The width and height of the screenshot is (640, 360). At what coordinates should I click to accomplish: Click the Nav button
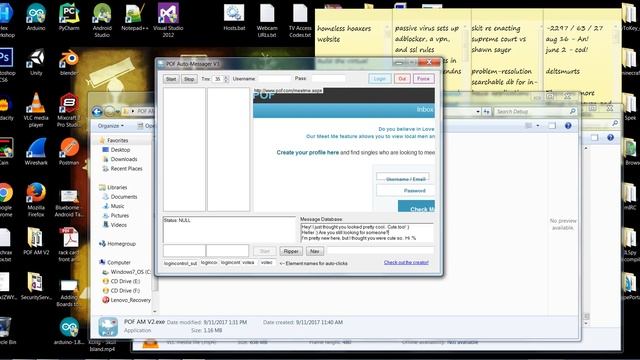pos(314,251)
